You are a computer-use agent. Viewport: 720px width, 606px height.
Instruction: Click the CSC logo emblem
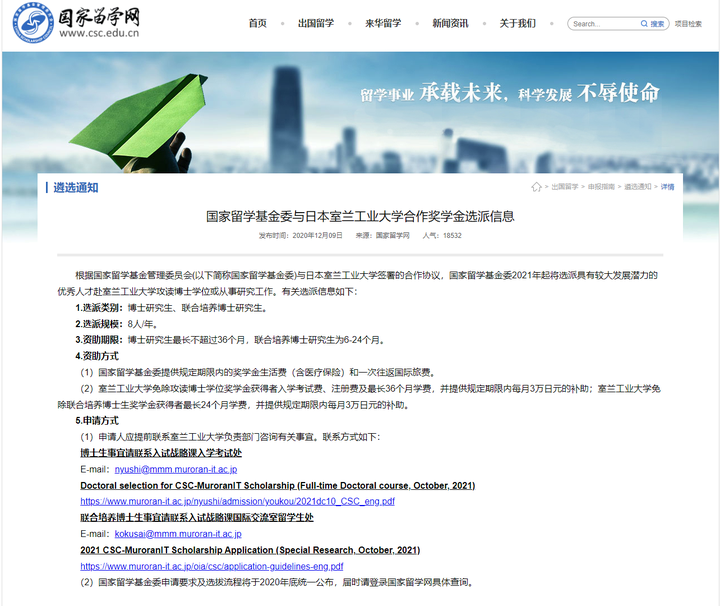33,23
